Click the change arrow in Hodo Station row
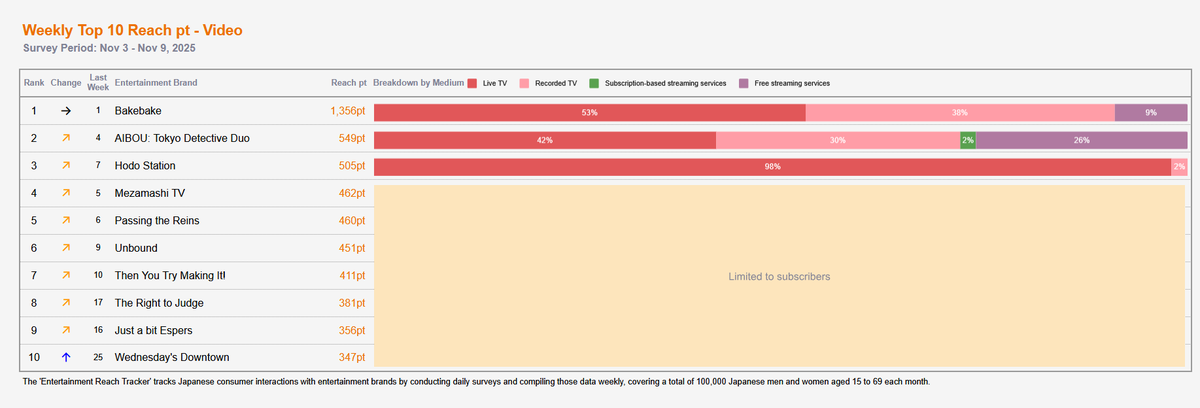The image size is (1200, 408). [x=66, y=167]
